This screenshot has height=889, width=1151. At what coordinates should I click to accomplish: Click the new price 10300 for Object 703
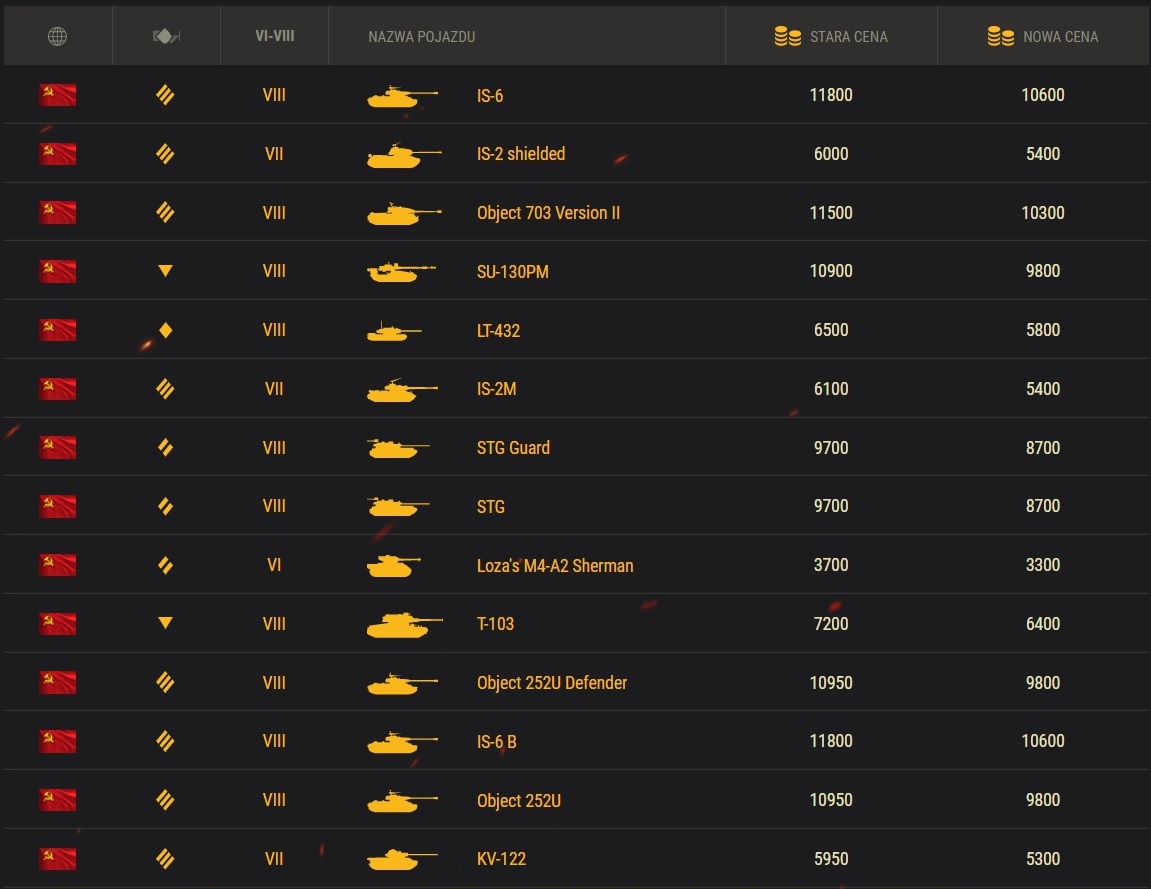[x=1043, y=213]
